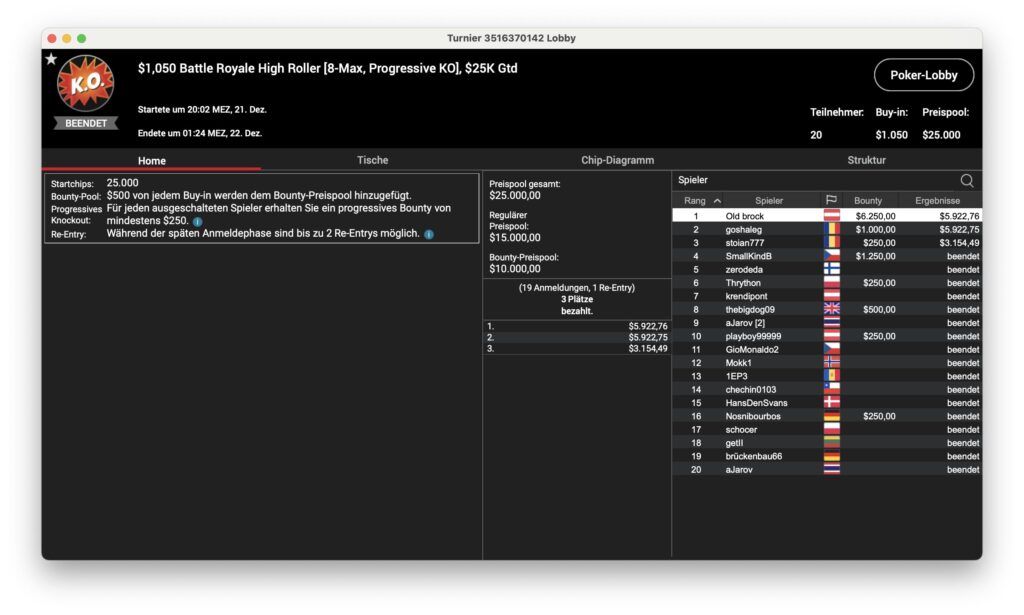Select the Home tab
The width and height of the screenshot is (1024, 615).
coord(152,160)
